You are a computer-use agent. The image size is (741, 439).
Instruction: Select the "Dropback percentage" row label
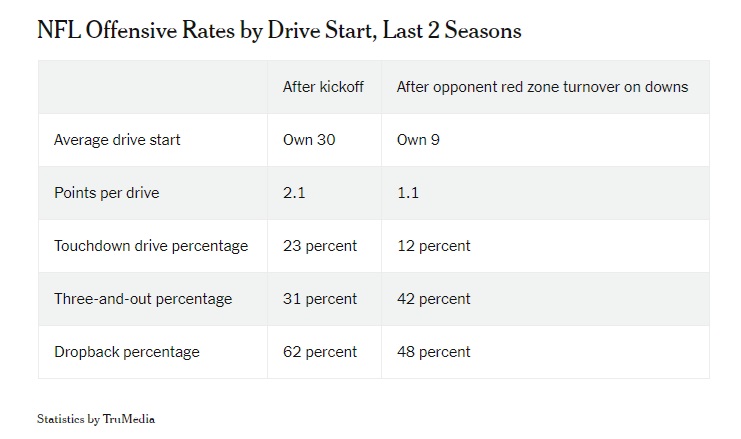(126, 352)
